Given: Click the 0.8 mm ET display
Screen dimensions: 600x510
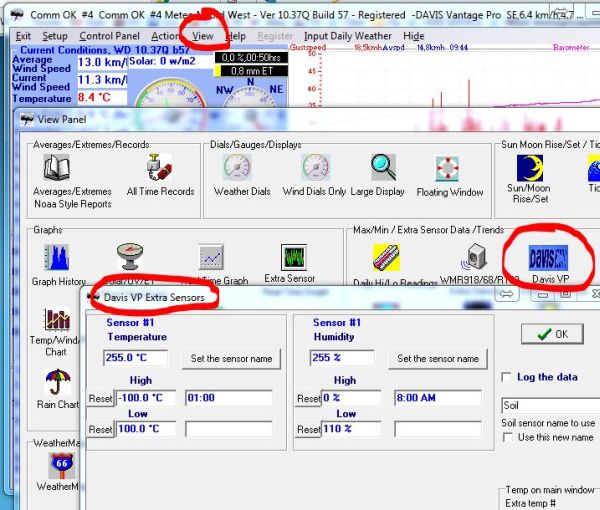Looking at the screenshot, I should point(251,71).
